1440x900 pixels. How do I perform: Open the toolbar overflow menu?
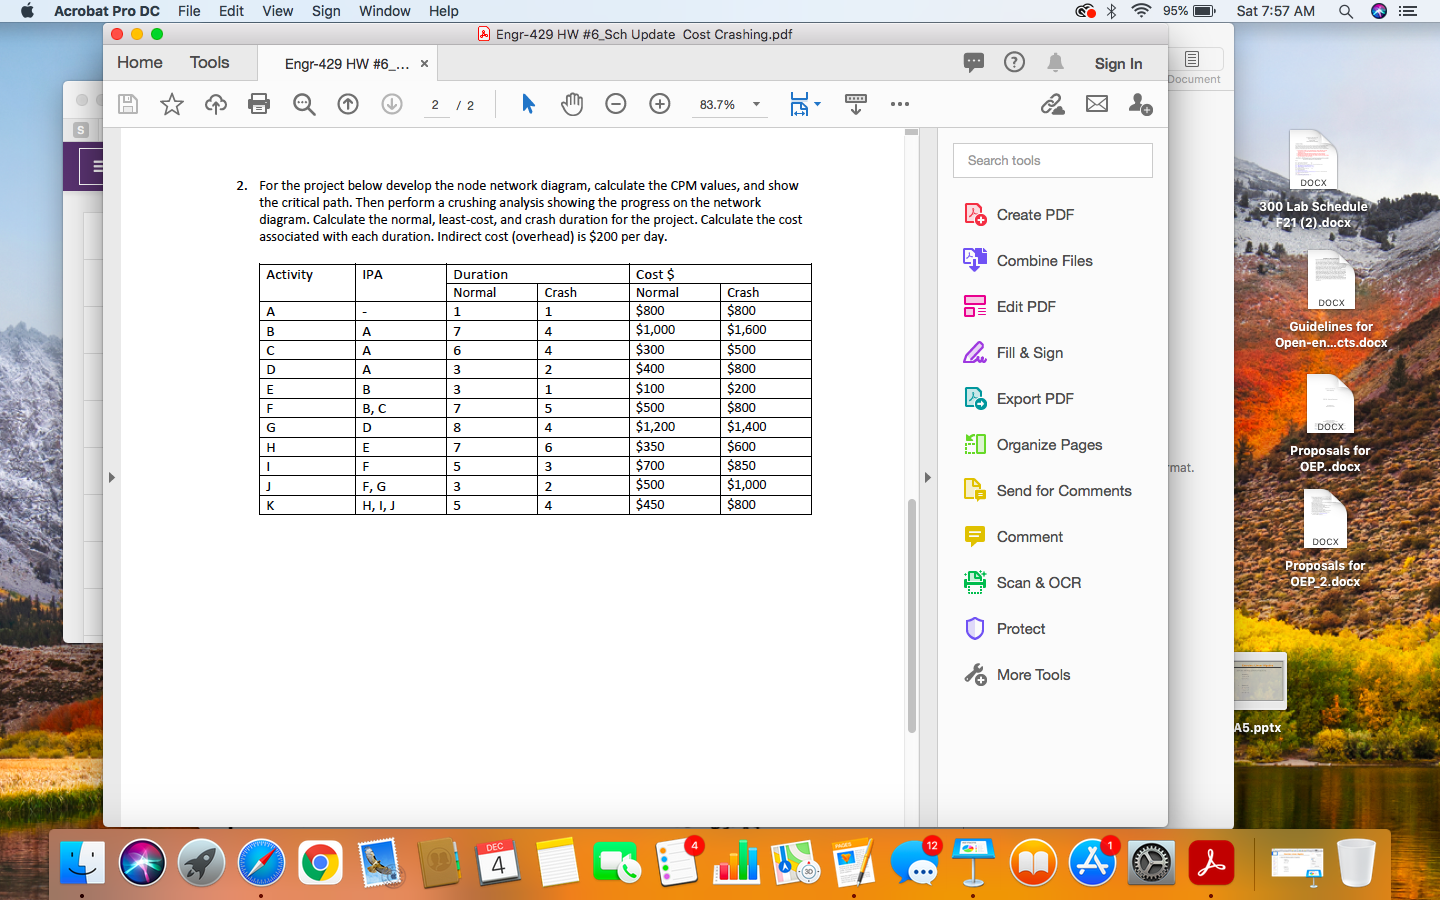(900, 104)
